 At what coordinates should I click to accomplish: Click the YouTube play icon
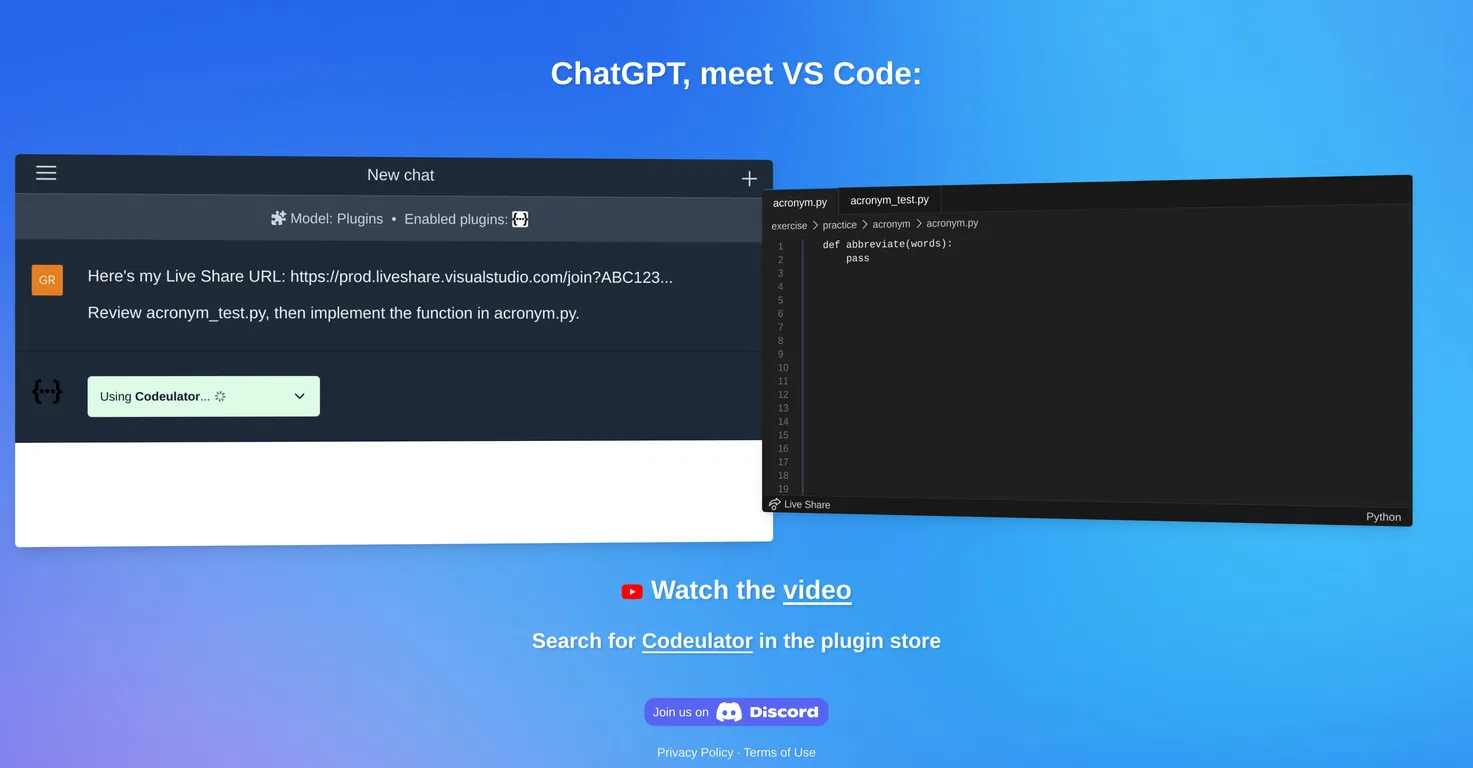coord(632,591)
